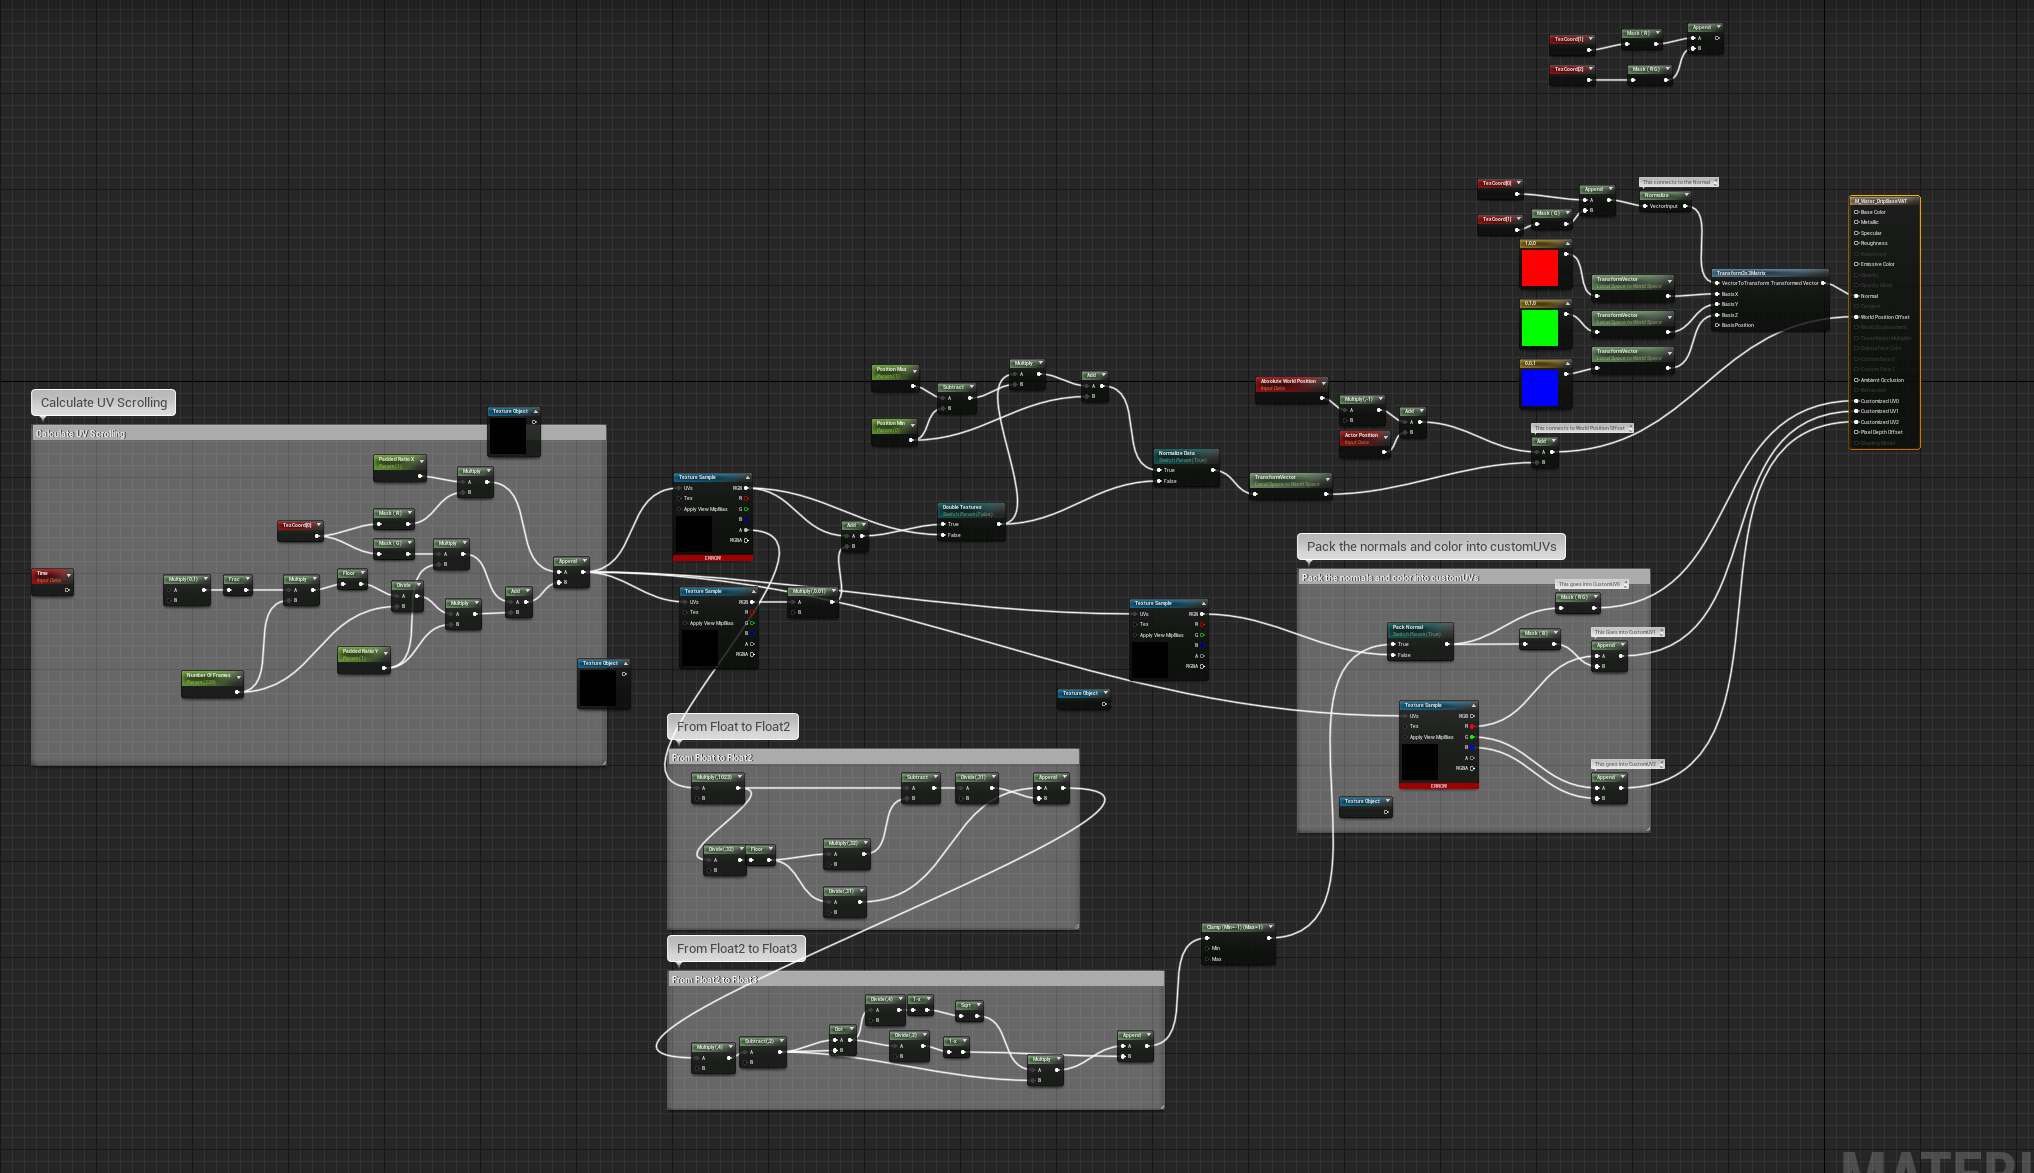This screenshot has height=1173, width=2034.
Task: Click the VectorToTransform input pin
Action: 1718,283
